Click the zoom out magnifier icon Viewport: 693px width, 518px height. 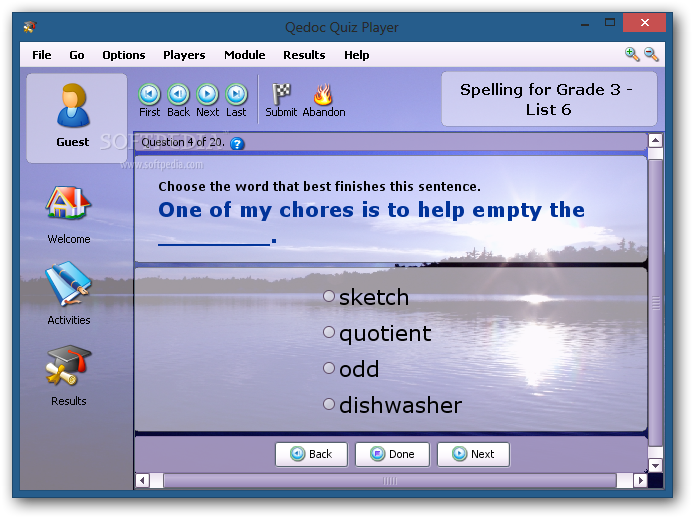651,54
